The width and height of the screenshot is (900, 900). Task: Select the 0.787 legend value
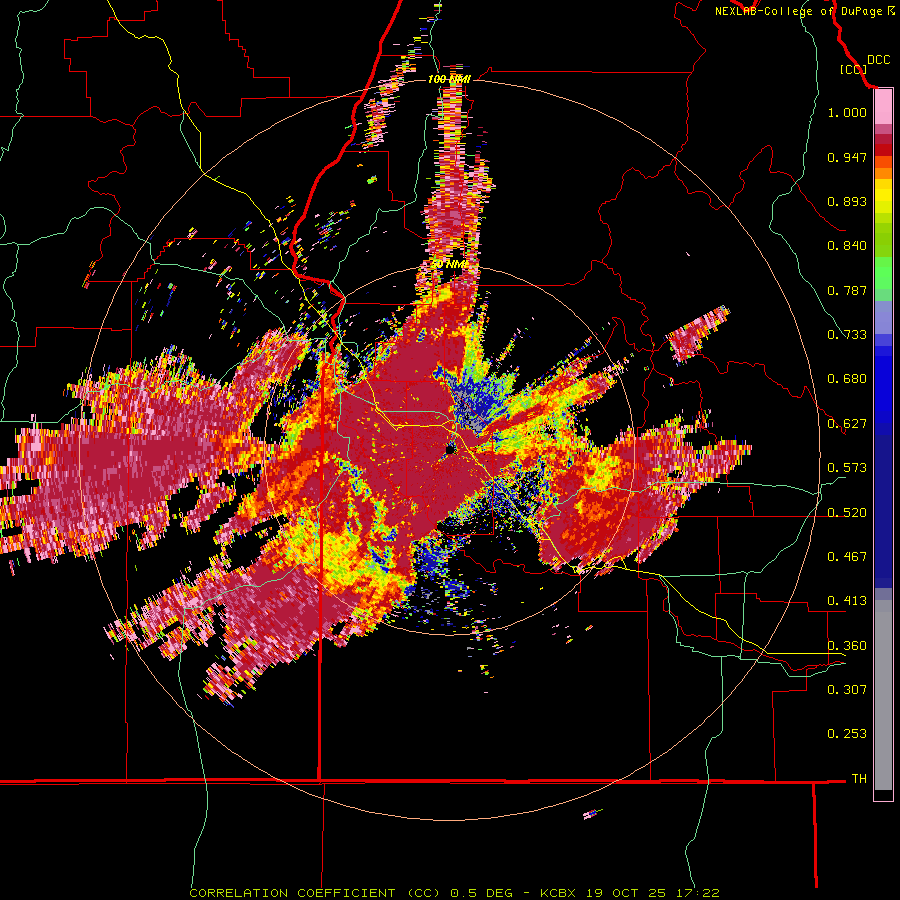(847, 290)
